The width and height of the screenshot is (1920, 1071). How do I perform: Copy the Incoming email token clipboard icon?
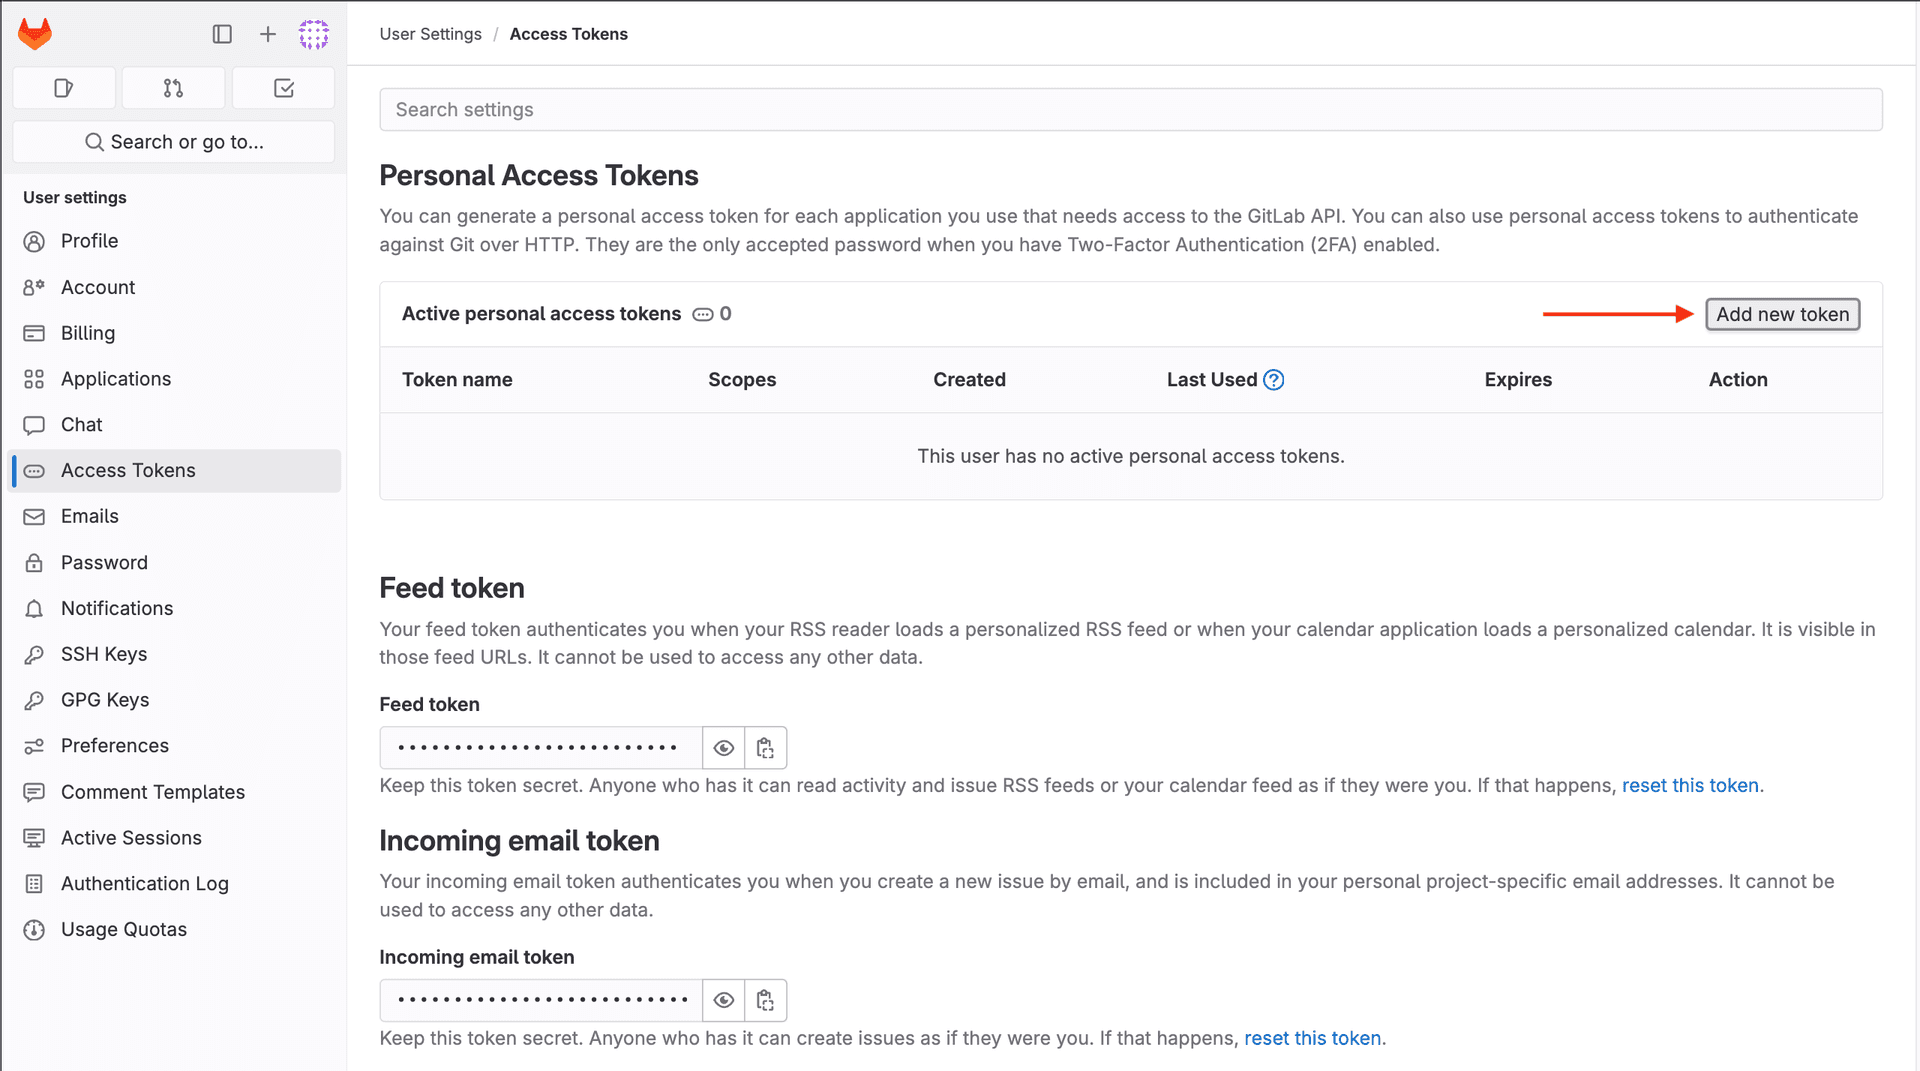pyautogui.click(x=765, y=1000)
